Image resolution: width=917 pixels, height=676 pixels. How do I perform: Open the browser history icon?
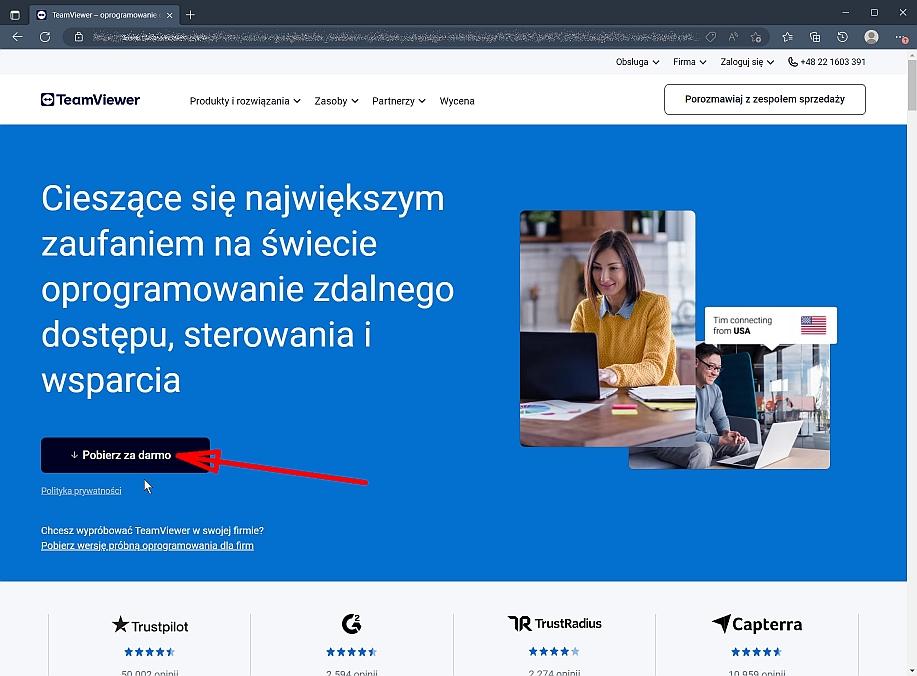842,37
